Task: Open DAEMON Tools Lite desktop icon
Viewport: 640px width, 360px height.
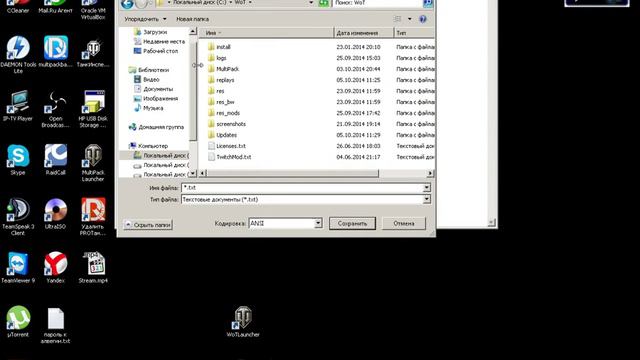Action: point(18,54)
